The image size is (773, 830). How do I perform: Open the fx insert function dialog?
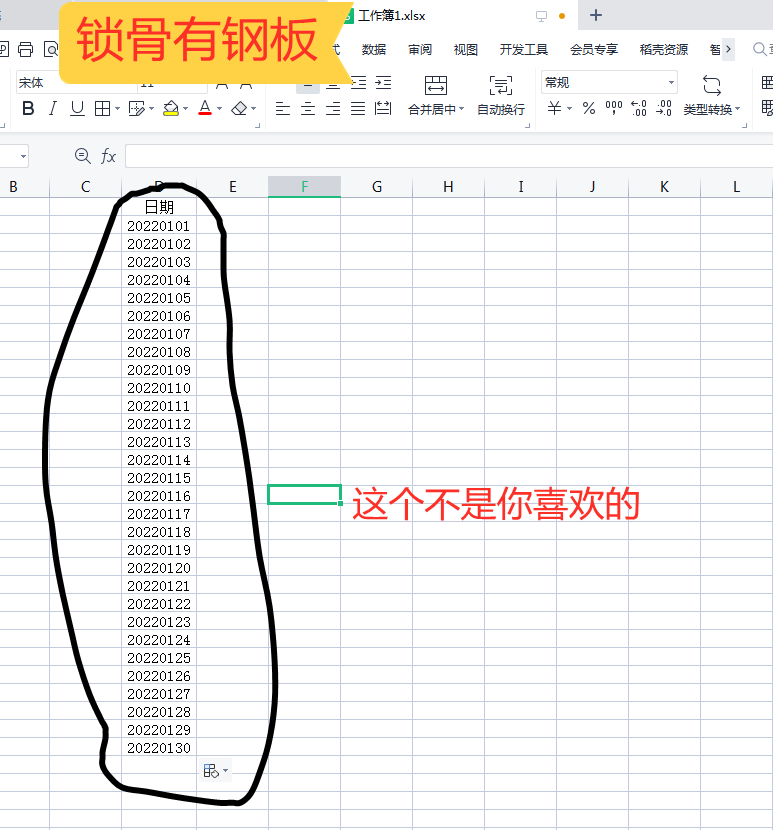click(108, 156)
